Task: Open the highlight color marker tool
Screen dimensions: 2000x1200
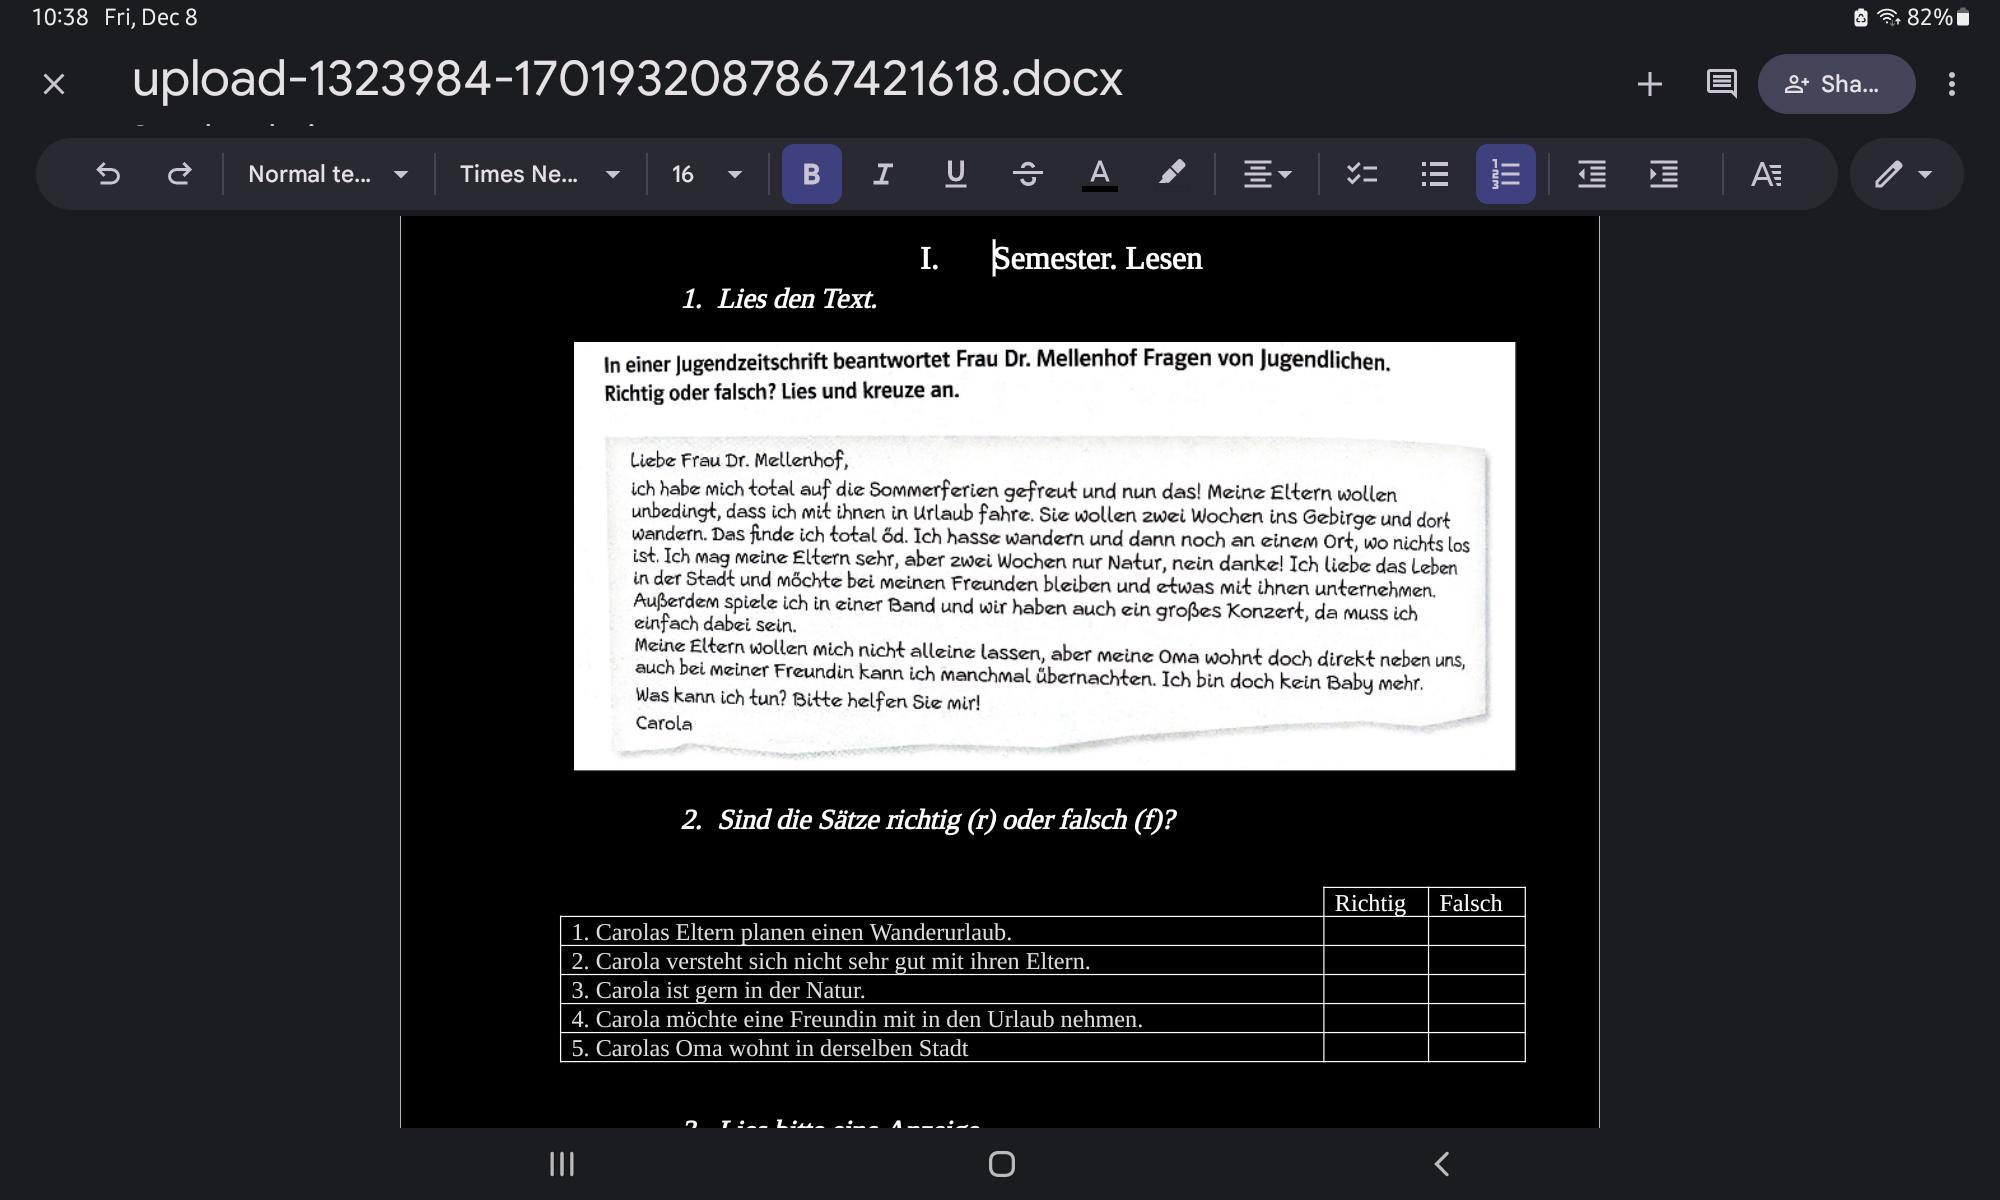Action: [1171, 174]
